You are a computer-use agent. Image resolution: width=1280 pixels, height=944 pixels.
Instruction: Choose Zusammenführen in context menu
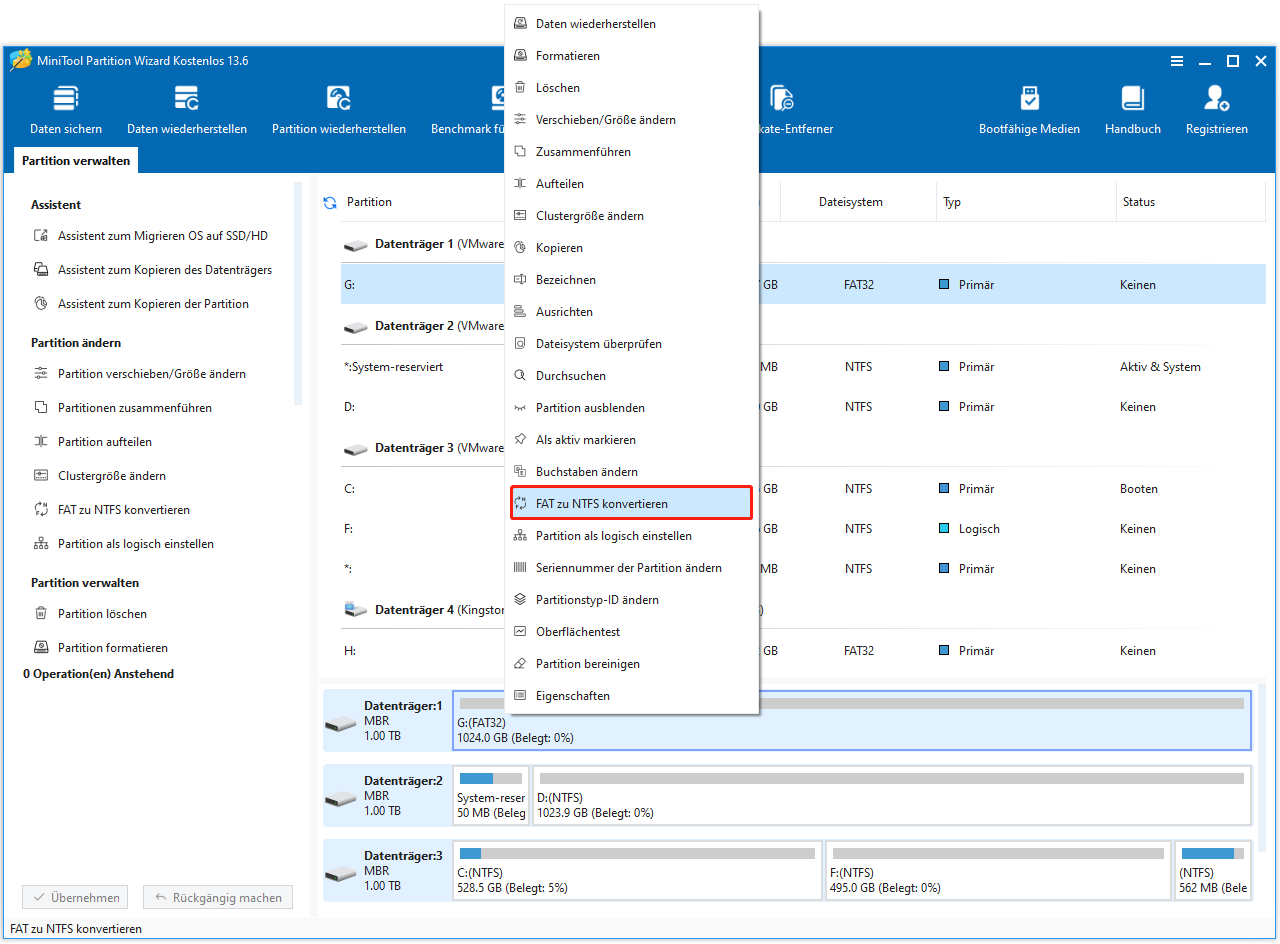tap(631, 152)
